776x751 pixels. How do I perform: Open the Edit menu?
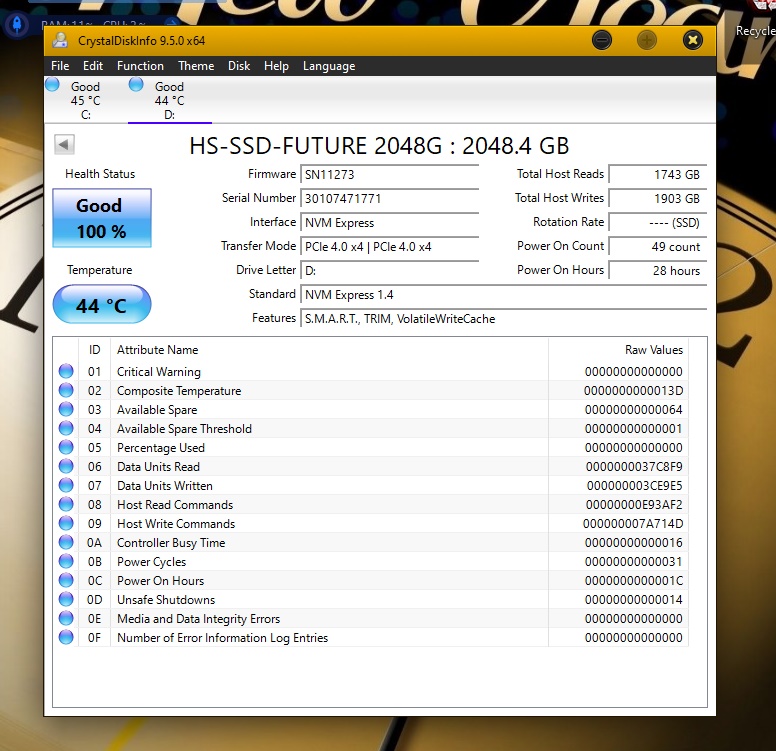point(93,66)
